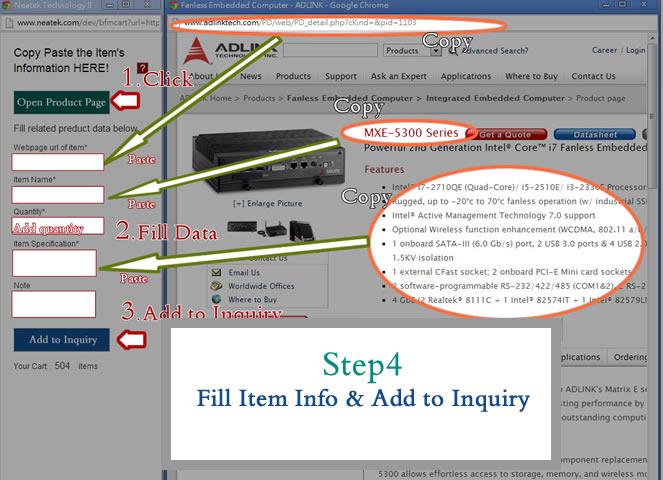The height and width of the screenshot is (480, 663).
Task: Open the Career link
Action: (604, 50)
